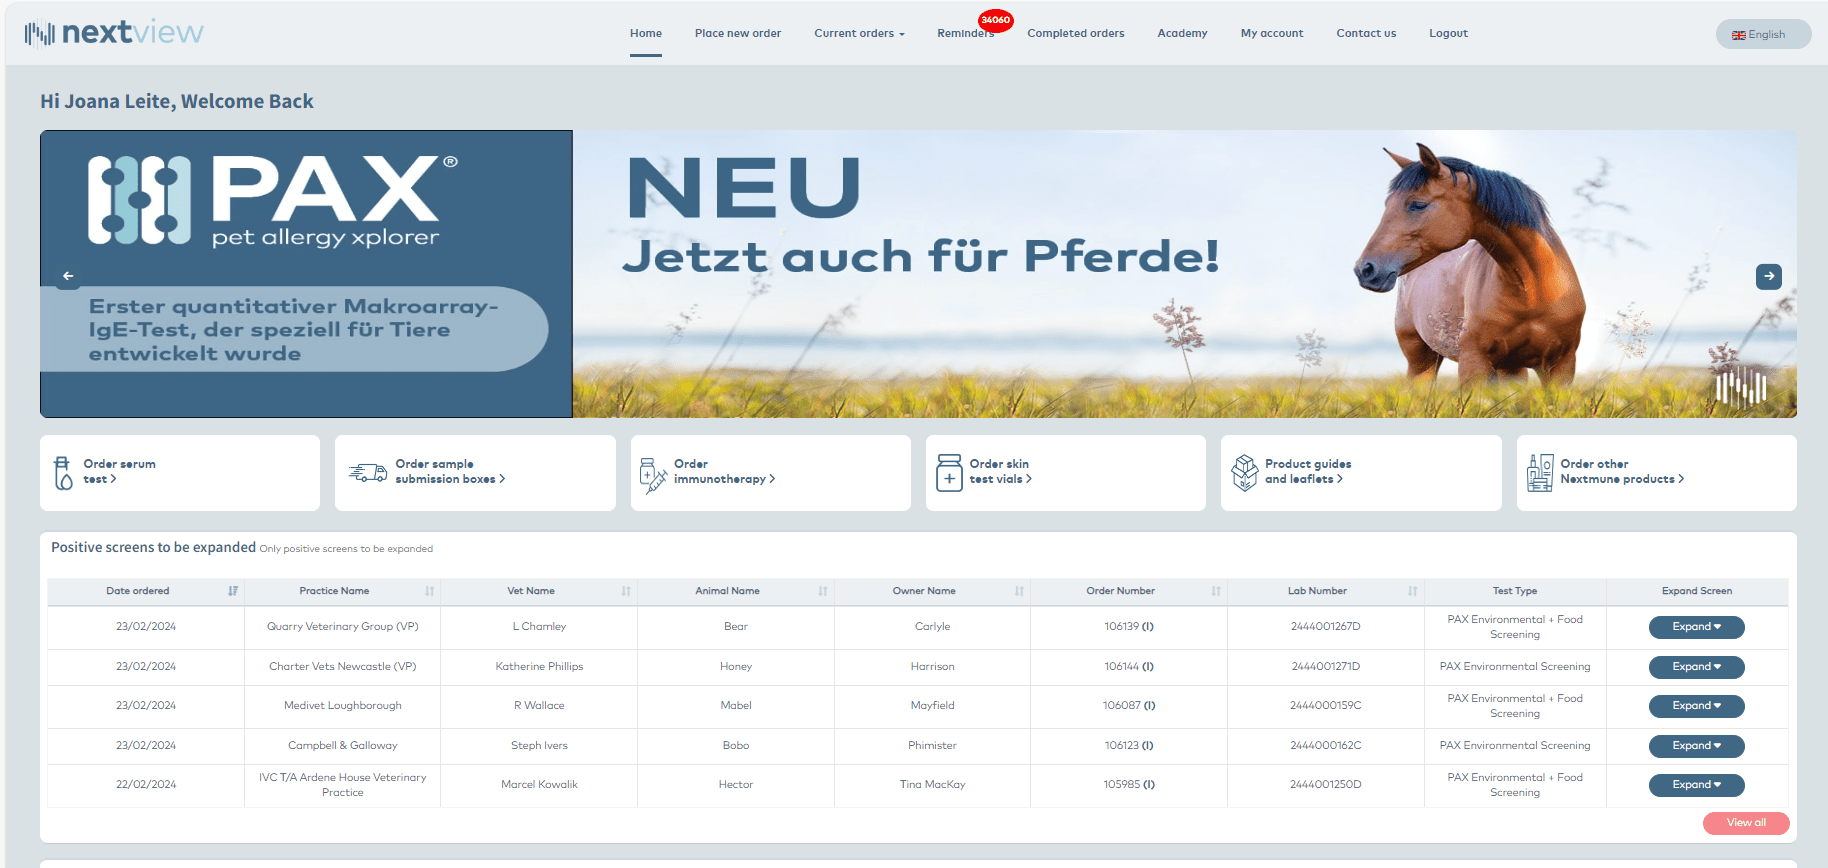Image resolution: width=1828 pixels, height=868 pixels.
Task: Click the Nextmune products bottles icon
Action: click(x=1540, y=472)
